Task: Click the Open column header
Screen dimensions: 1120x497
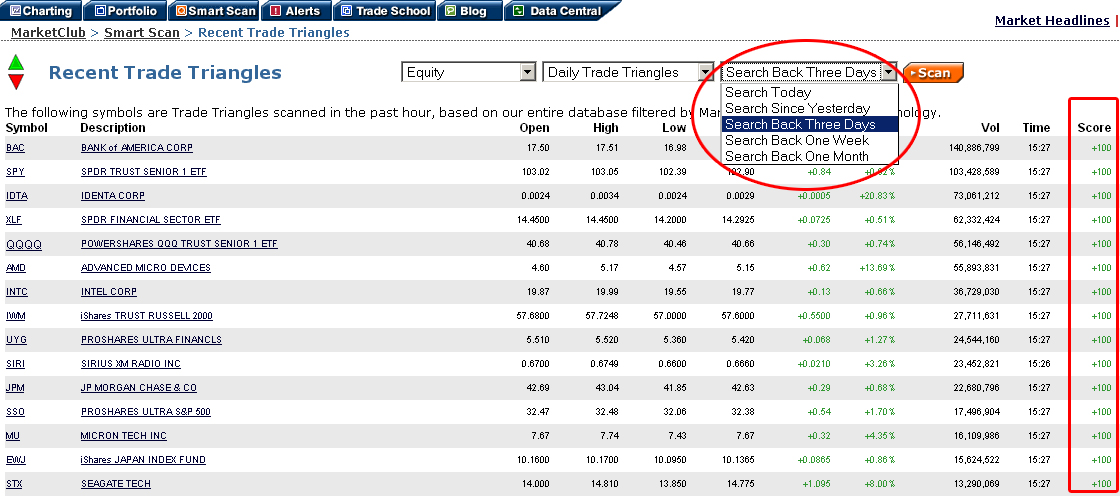Action: [x=535, y=129]
